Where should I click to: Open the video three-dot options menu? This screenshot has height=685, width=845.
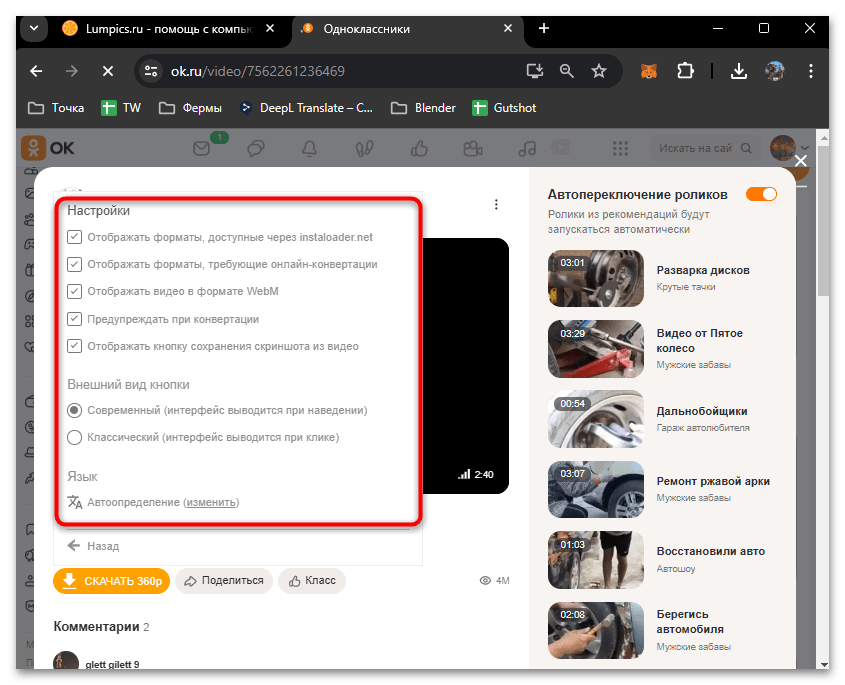(496, 205)
